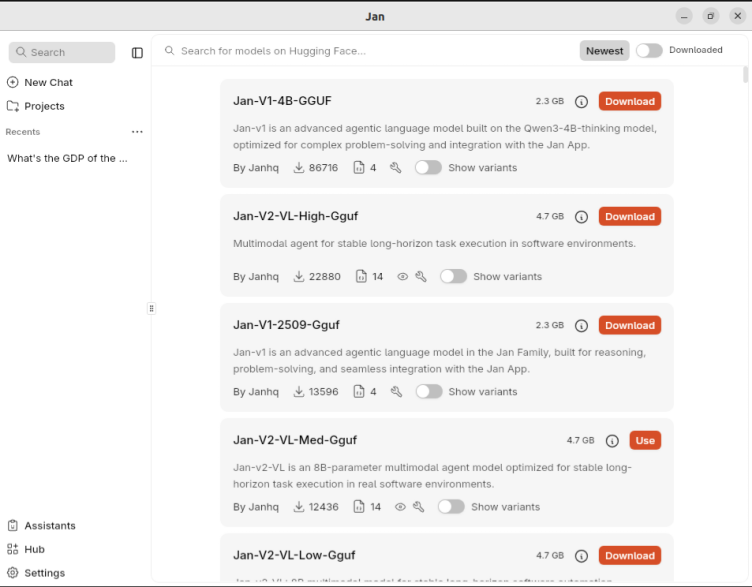
Task: Focus the sidebar Search field
Action: (x=62, y=52)
